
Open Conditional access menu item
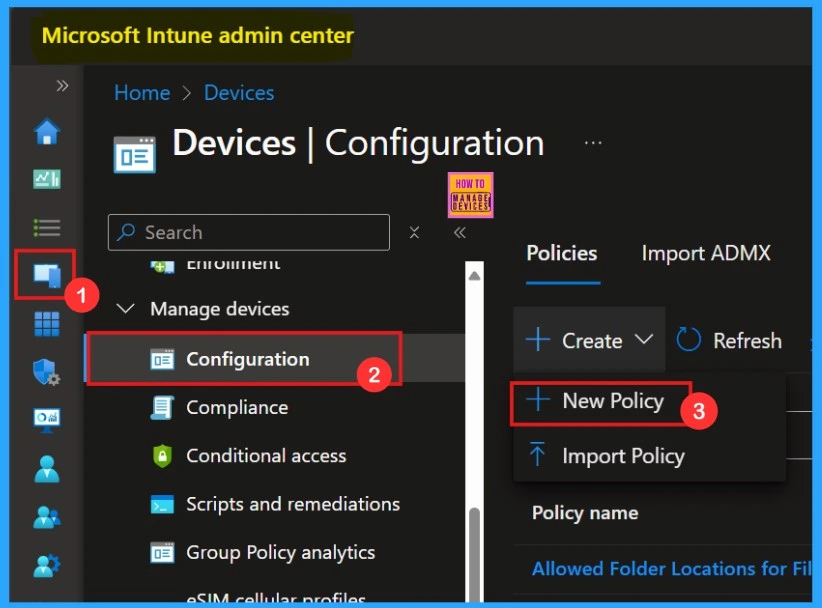tap(266, 455)
